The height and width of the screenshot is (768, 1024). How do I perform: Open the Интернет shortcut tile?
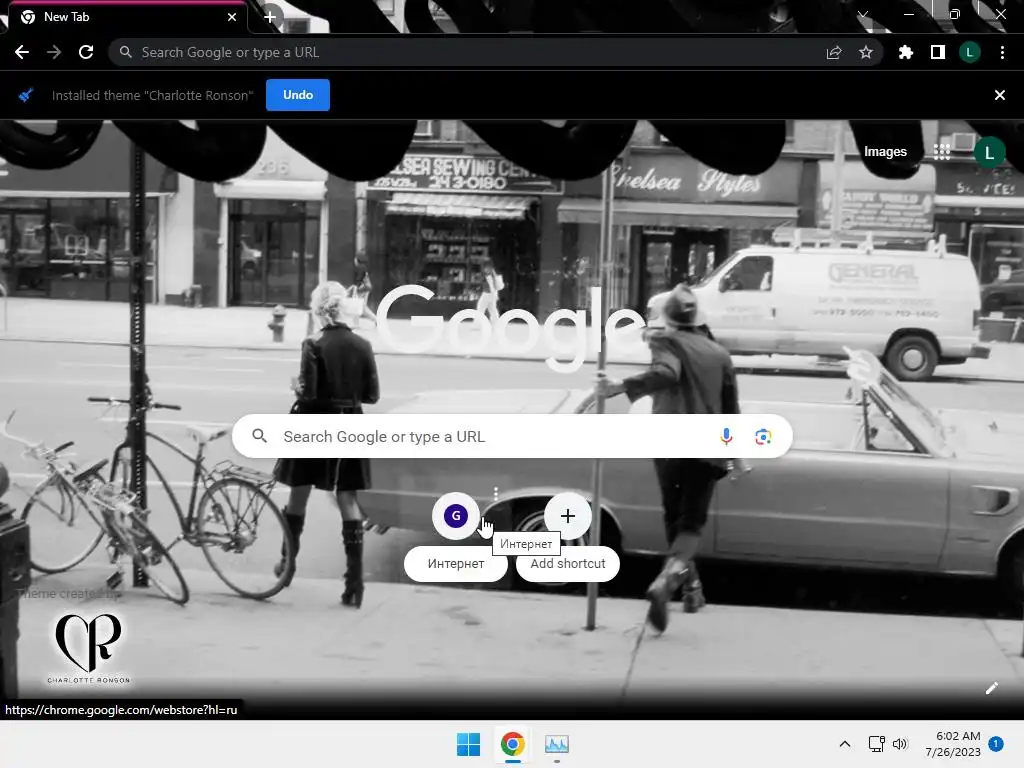pyautogui.click(x=456, y=536)
